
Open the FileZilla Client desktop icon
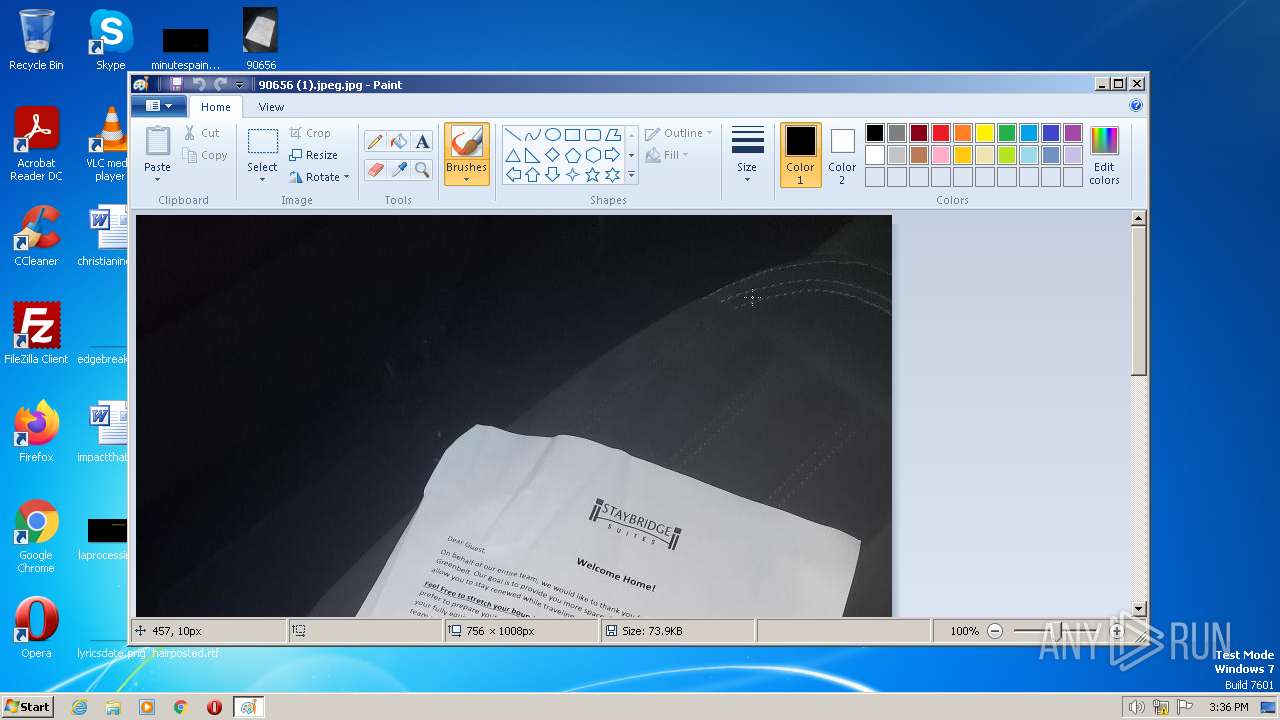36,333
